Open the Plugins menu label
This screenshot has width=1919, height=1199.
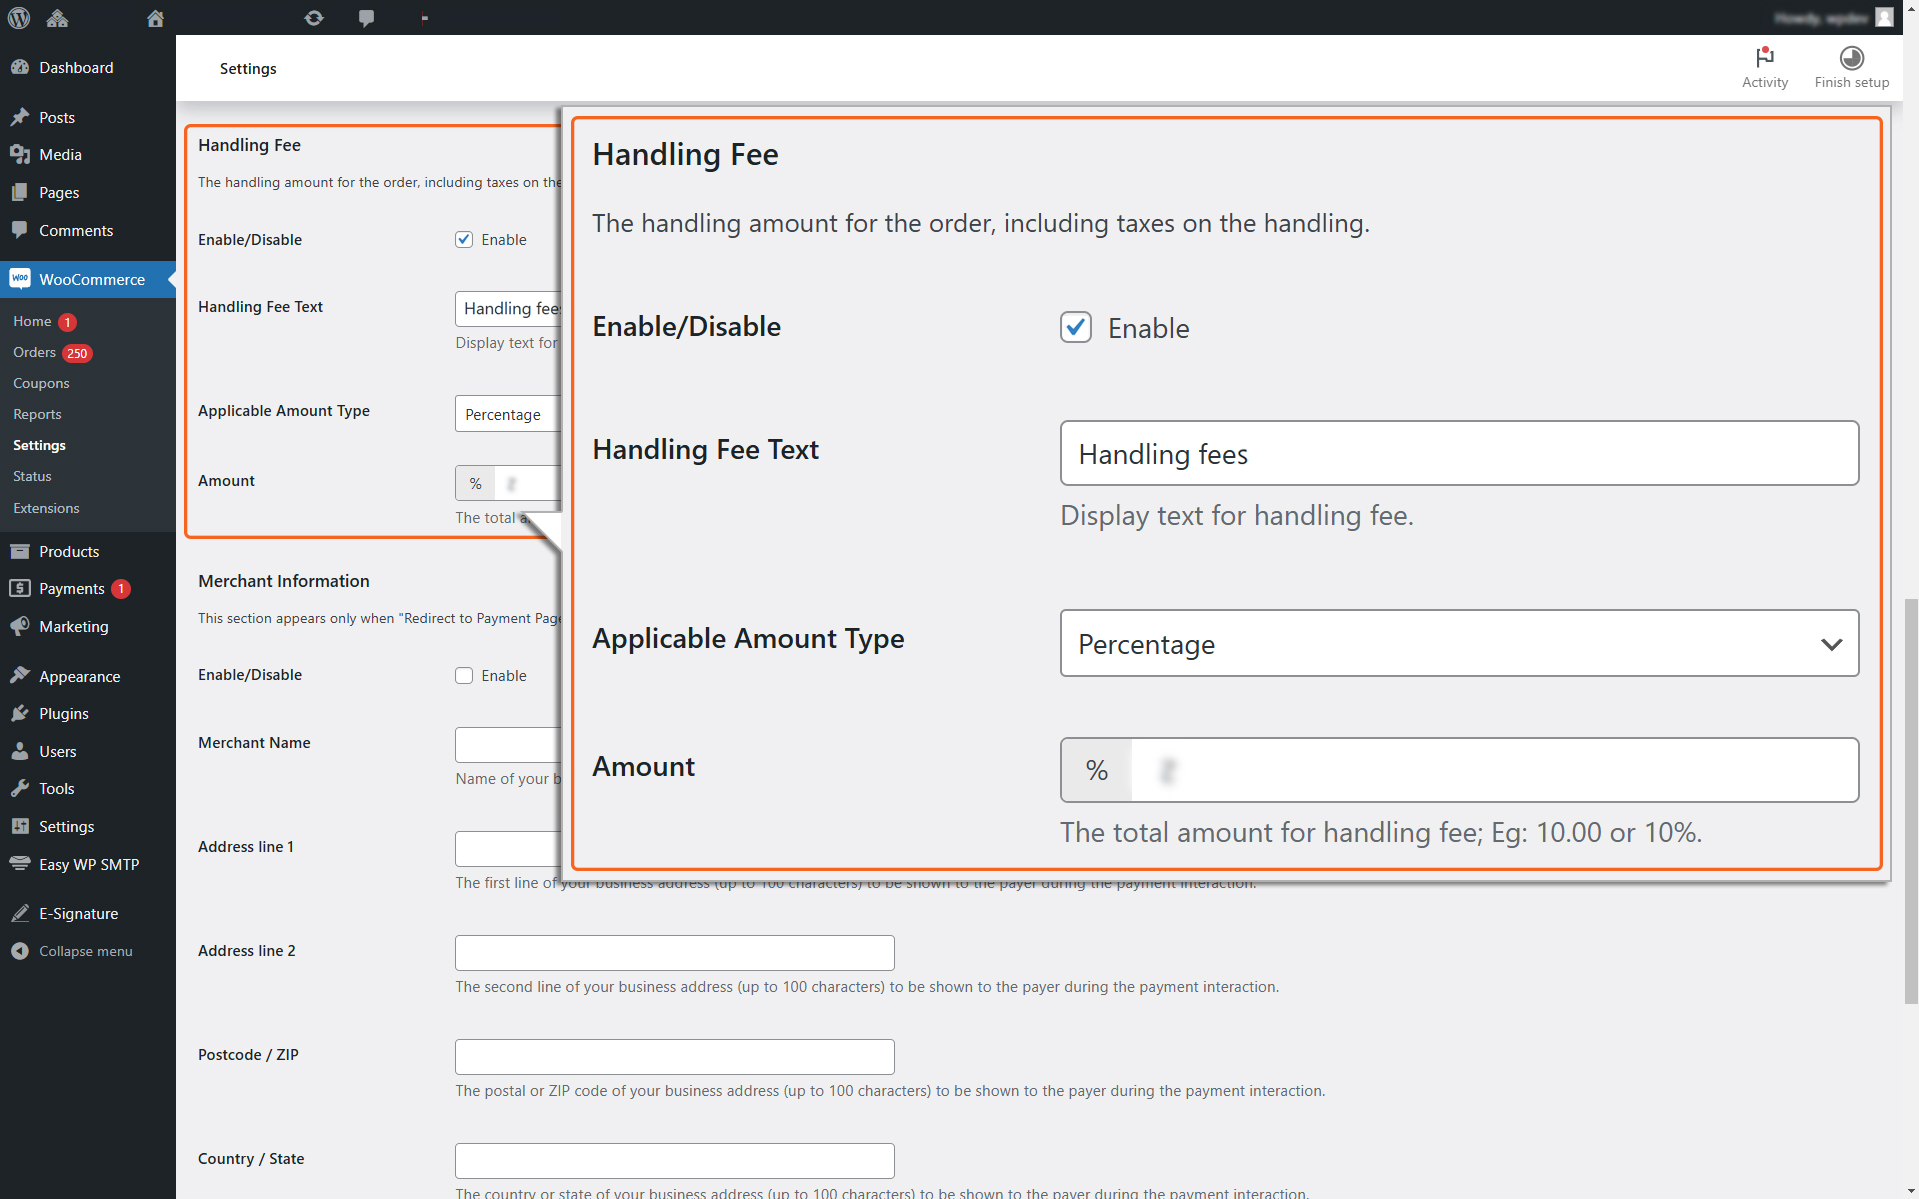coord(64,714)
